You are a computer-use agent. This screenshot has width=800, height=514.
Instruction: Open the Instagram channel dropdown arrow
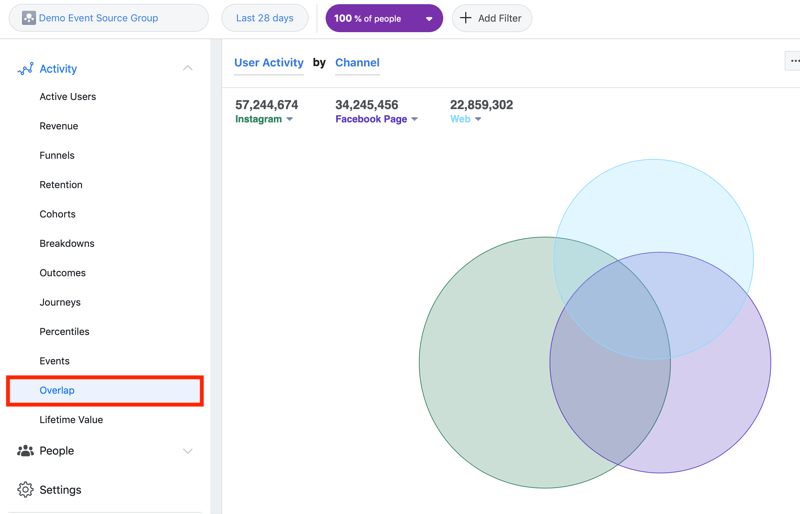click(290, 119)
